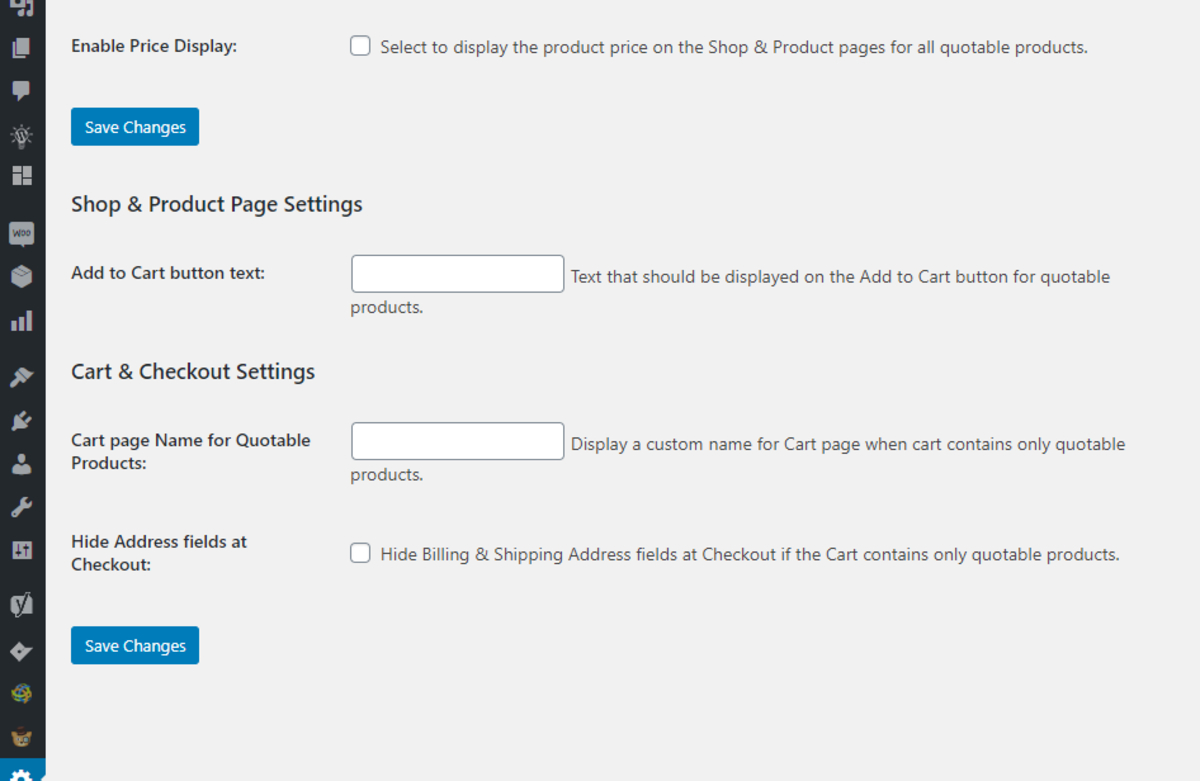This screenshot has height=781, width=1200.
Task: Open Users person icon in sidebar
Action: point(21,465)
